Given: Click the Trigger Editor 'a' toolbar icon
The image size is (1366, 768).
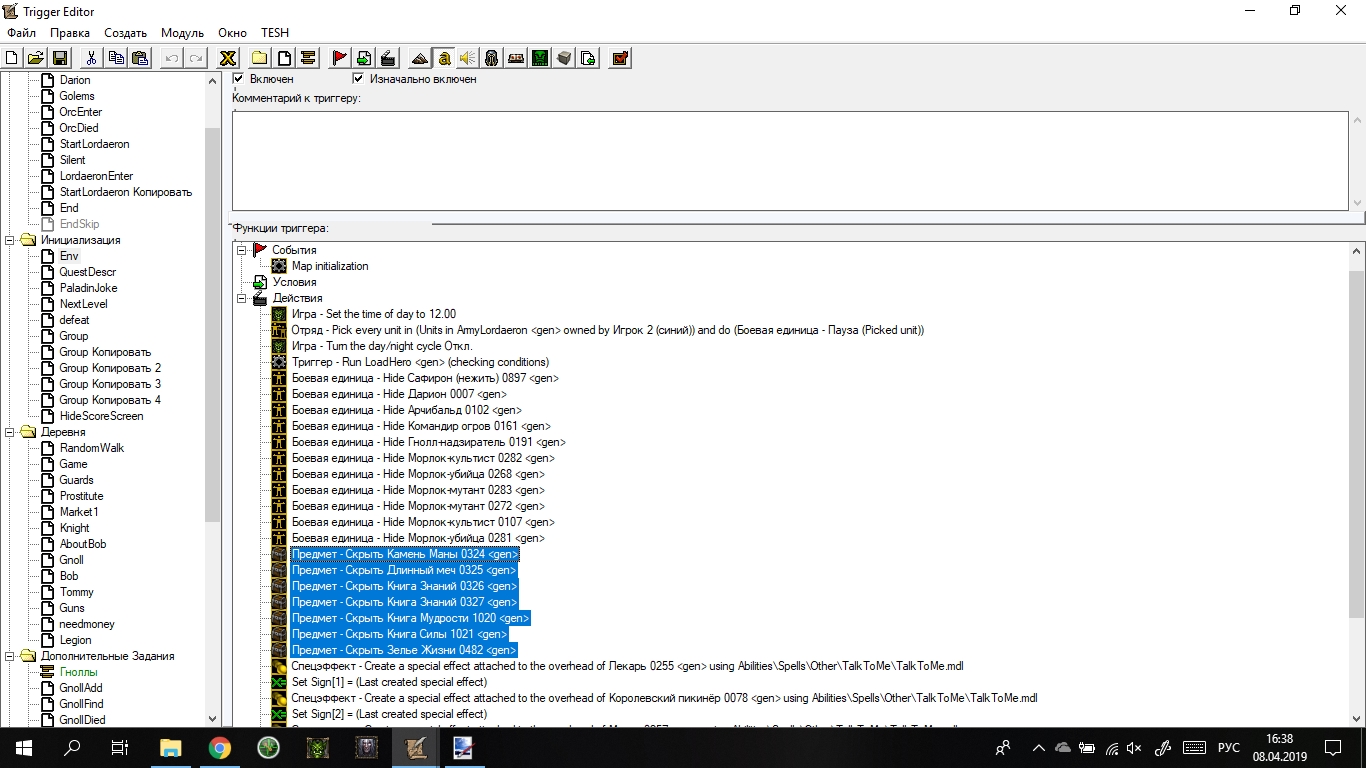Looking at the screenshot, I should (x=444, y=58).
